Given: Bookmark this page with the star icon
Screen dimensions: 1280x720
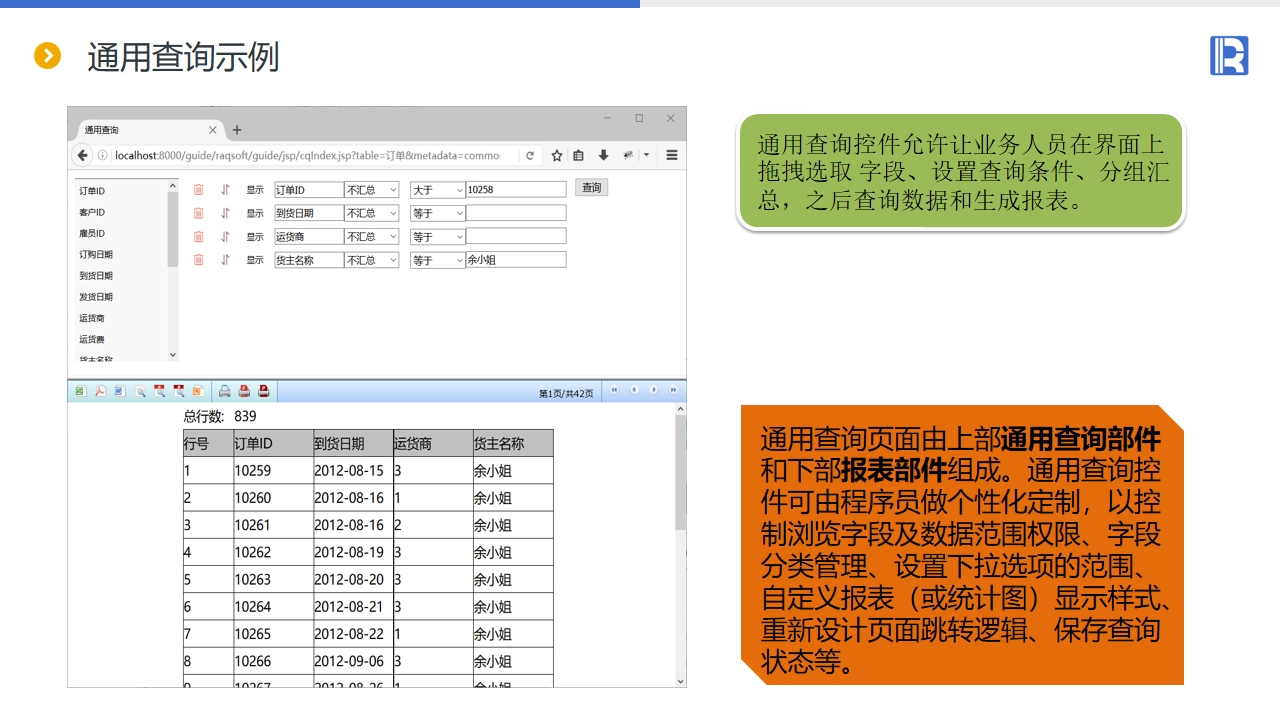Looking at the screenshot, I should pyautogui.click(x=557, y=155).
